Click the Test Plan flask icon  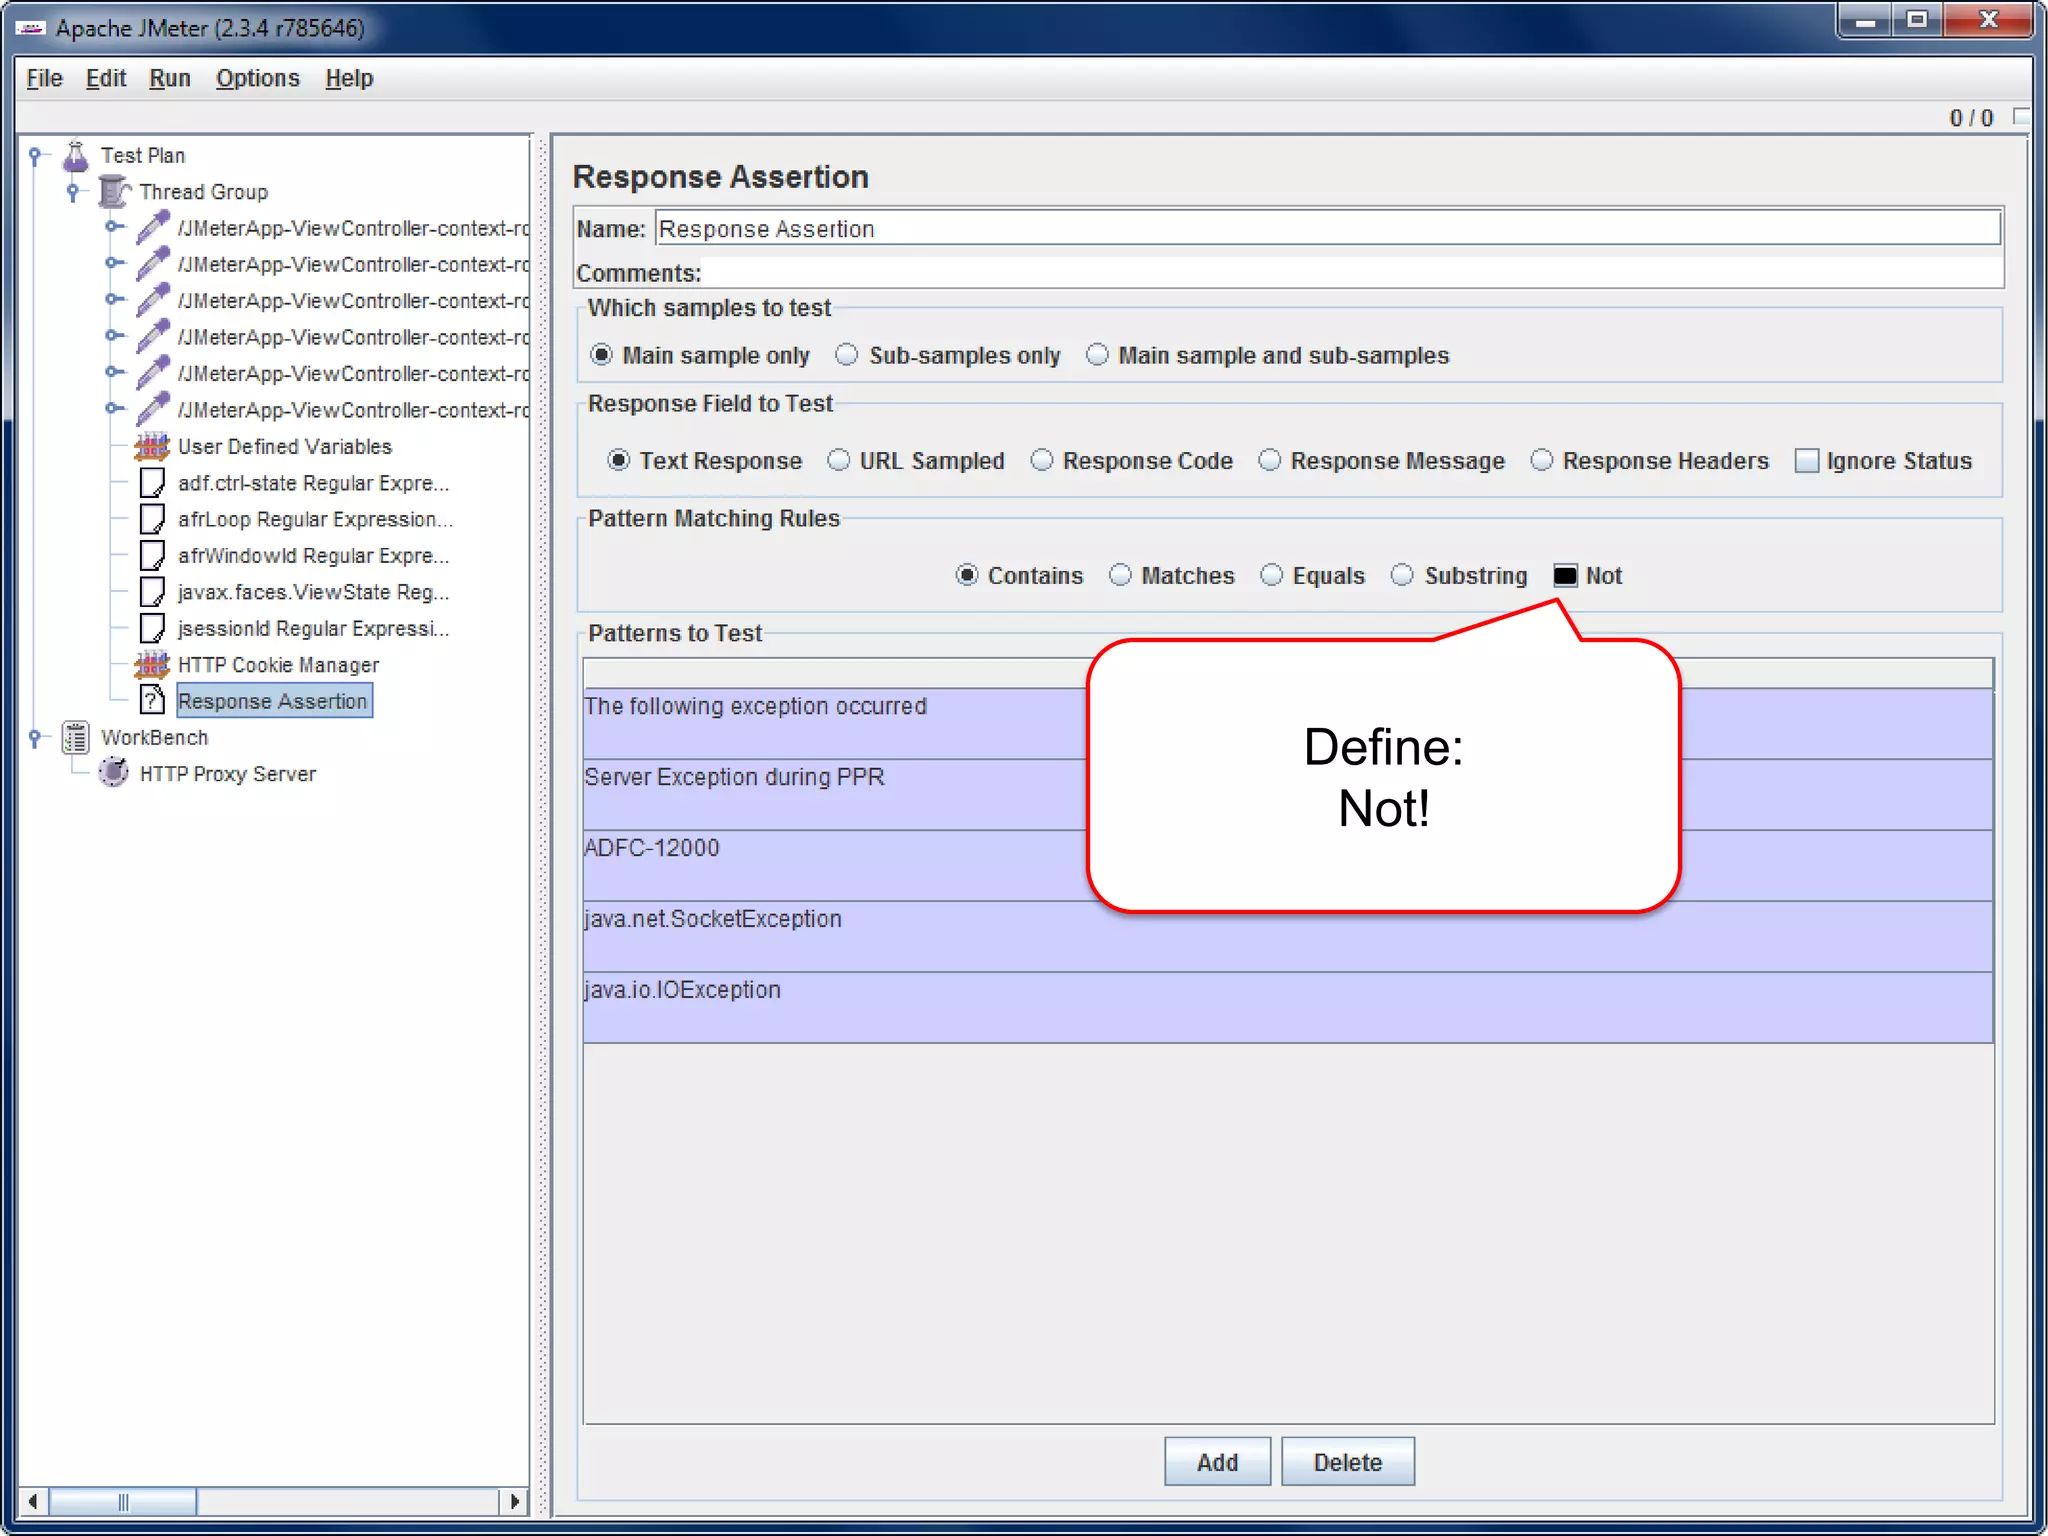click(76, 155)
